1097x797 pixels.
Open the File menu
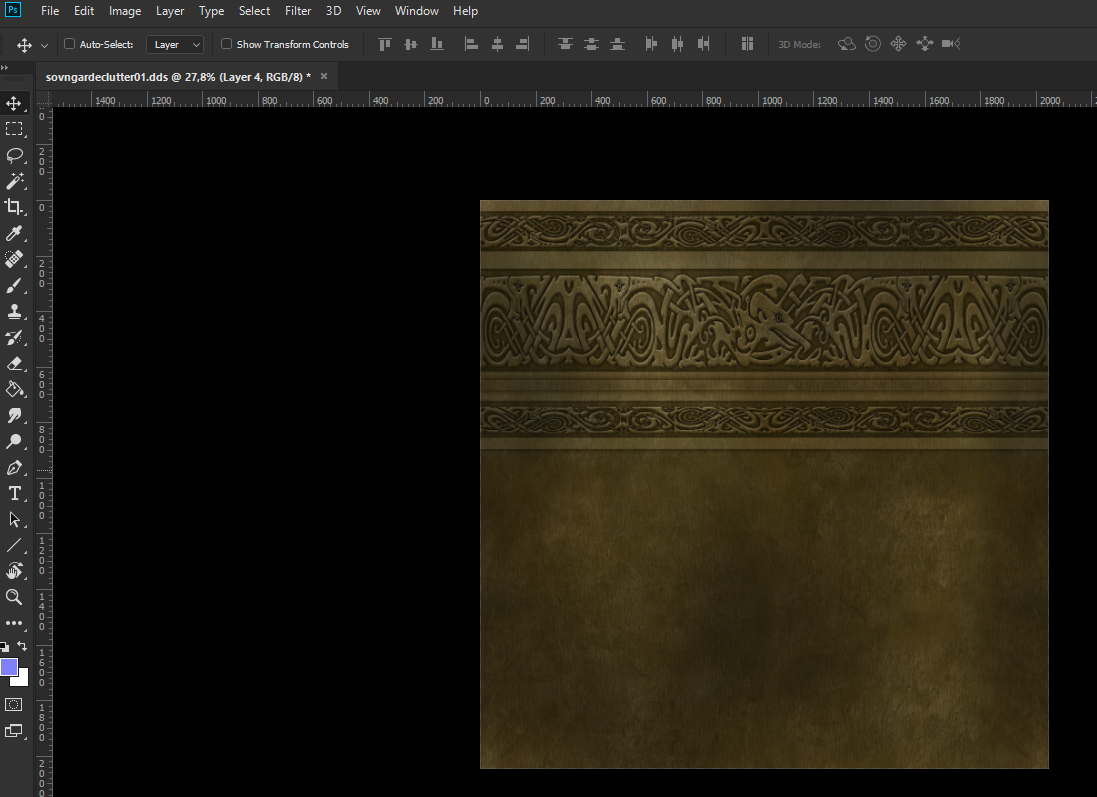[x=50, y=10]
